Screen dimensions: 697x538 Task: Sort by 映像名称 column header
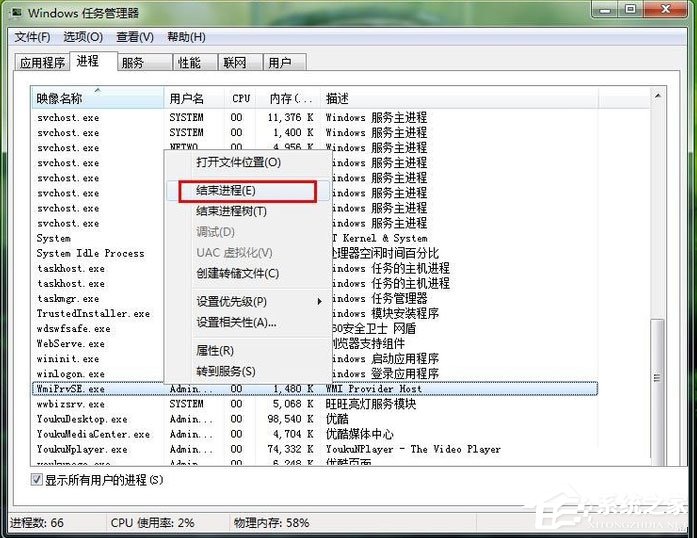(98, 98)
